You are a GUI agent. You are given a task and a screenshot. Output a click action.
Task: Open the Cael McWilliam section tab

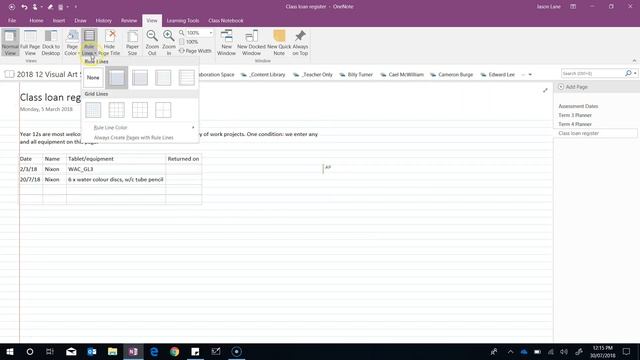[x=402, y=75]
